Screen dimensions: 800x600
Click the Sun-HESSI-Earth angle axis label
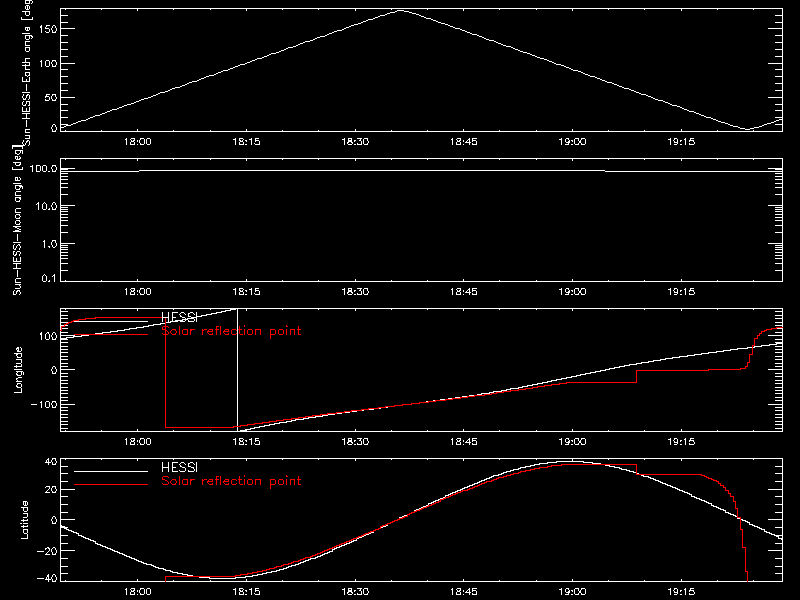point(27,73)
